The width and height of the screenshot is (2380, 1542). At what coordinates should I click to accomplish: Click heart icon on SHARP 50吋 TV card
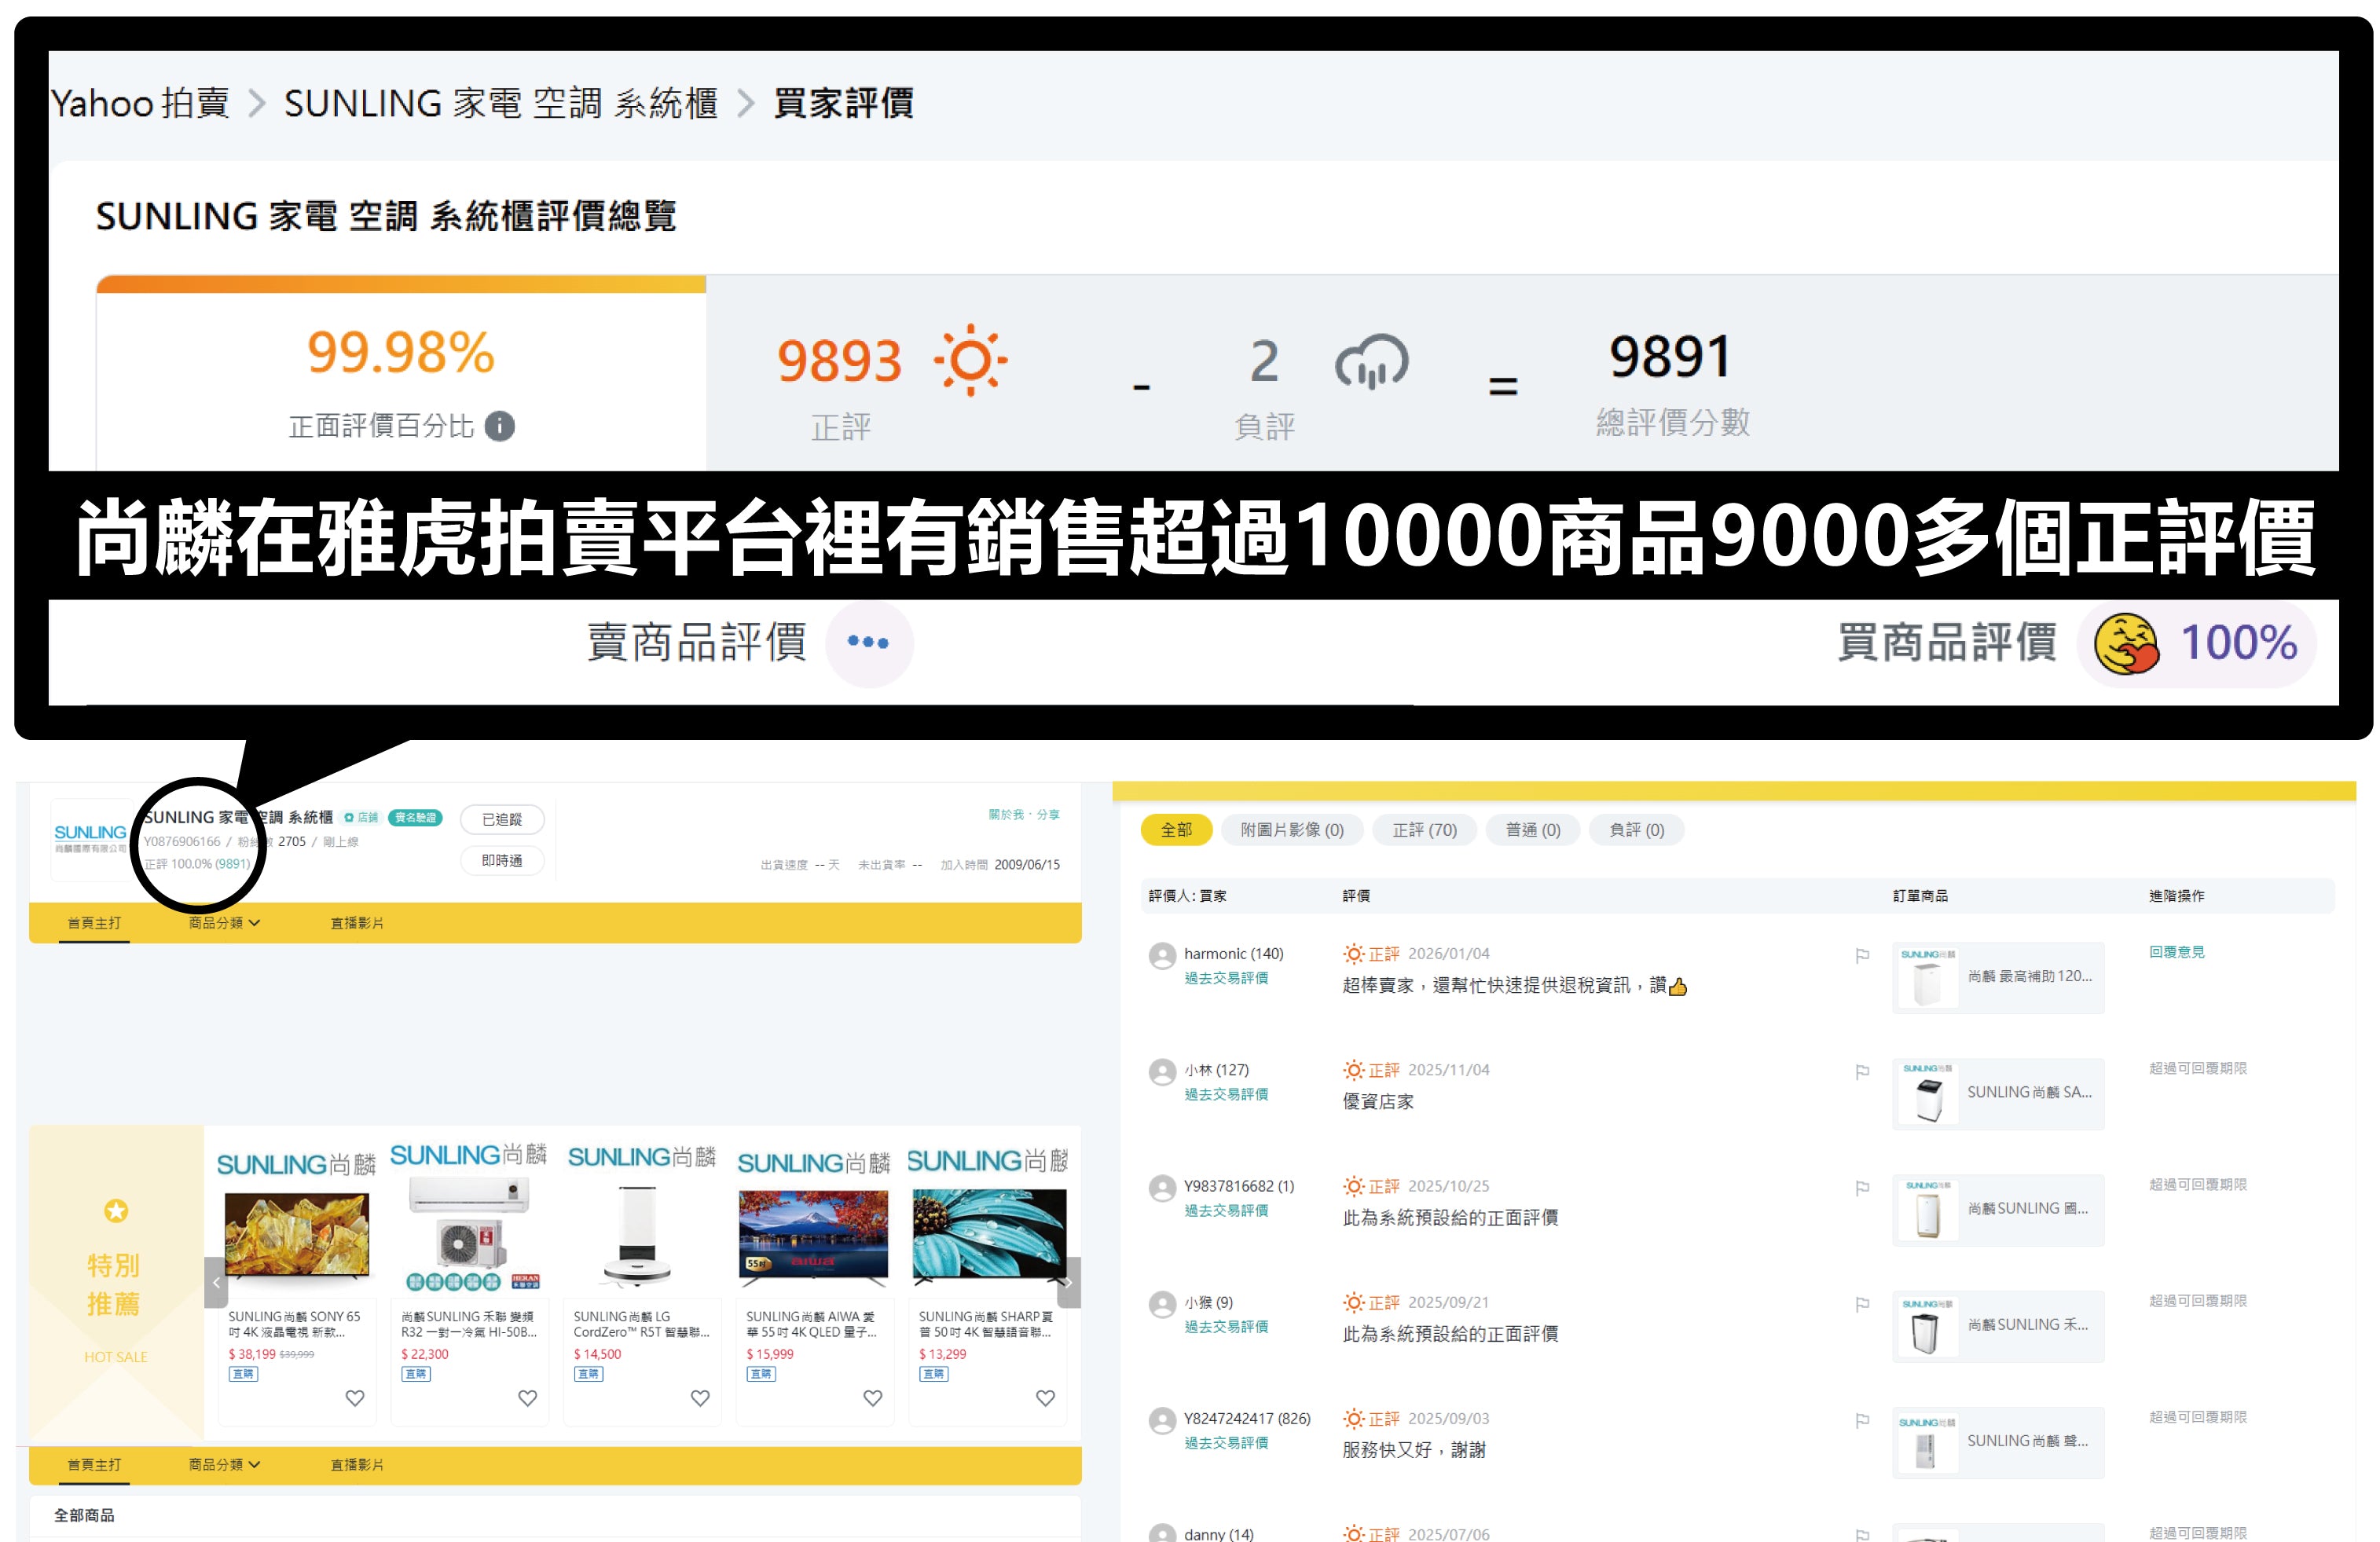click(1045, 1398)
